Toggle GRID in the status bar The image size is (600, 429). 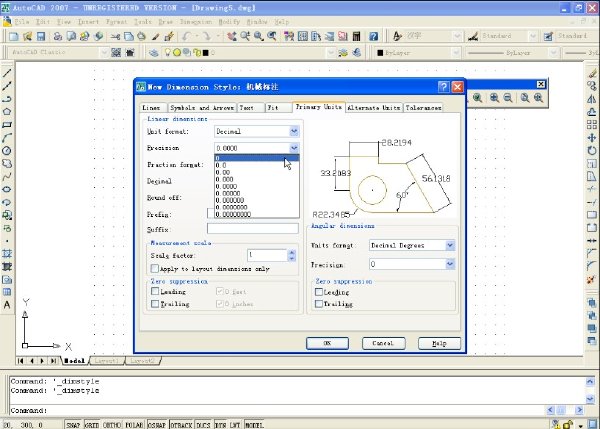92,425
